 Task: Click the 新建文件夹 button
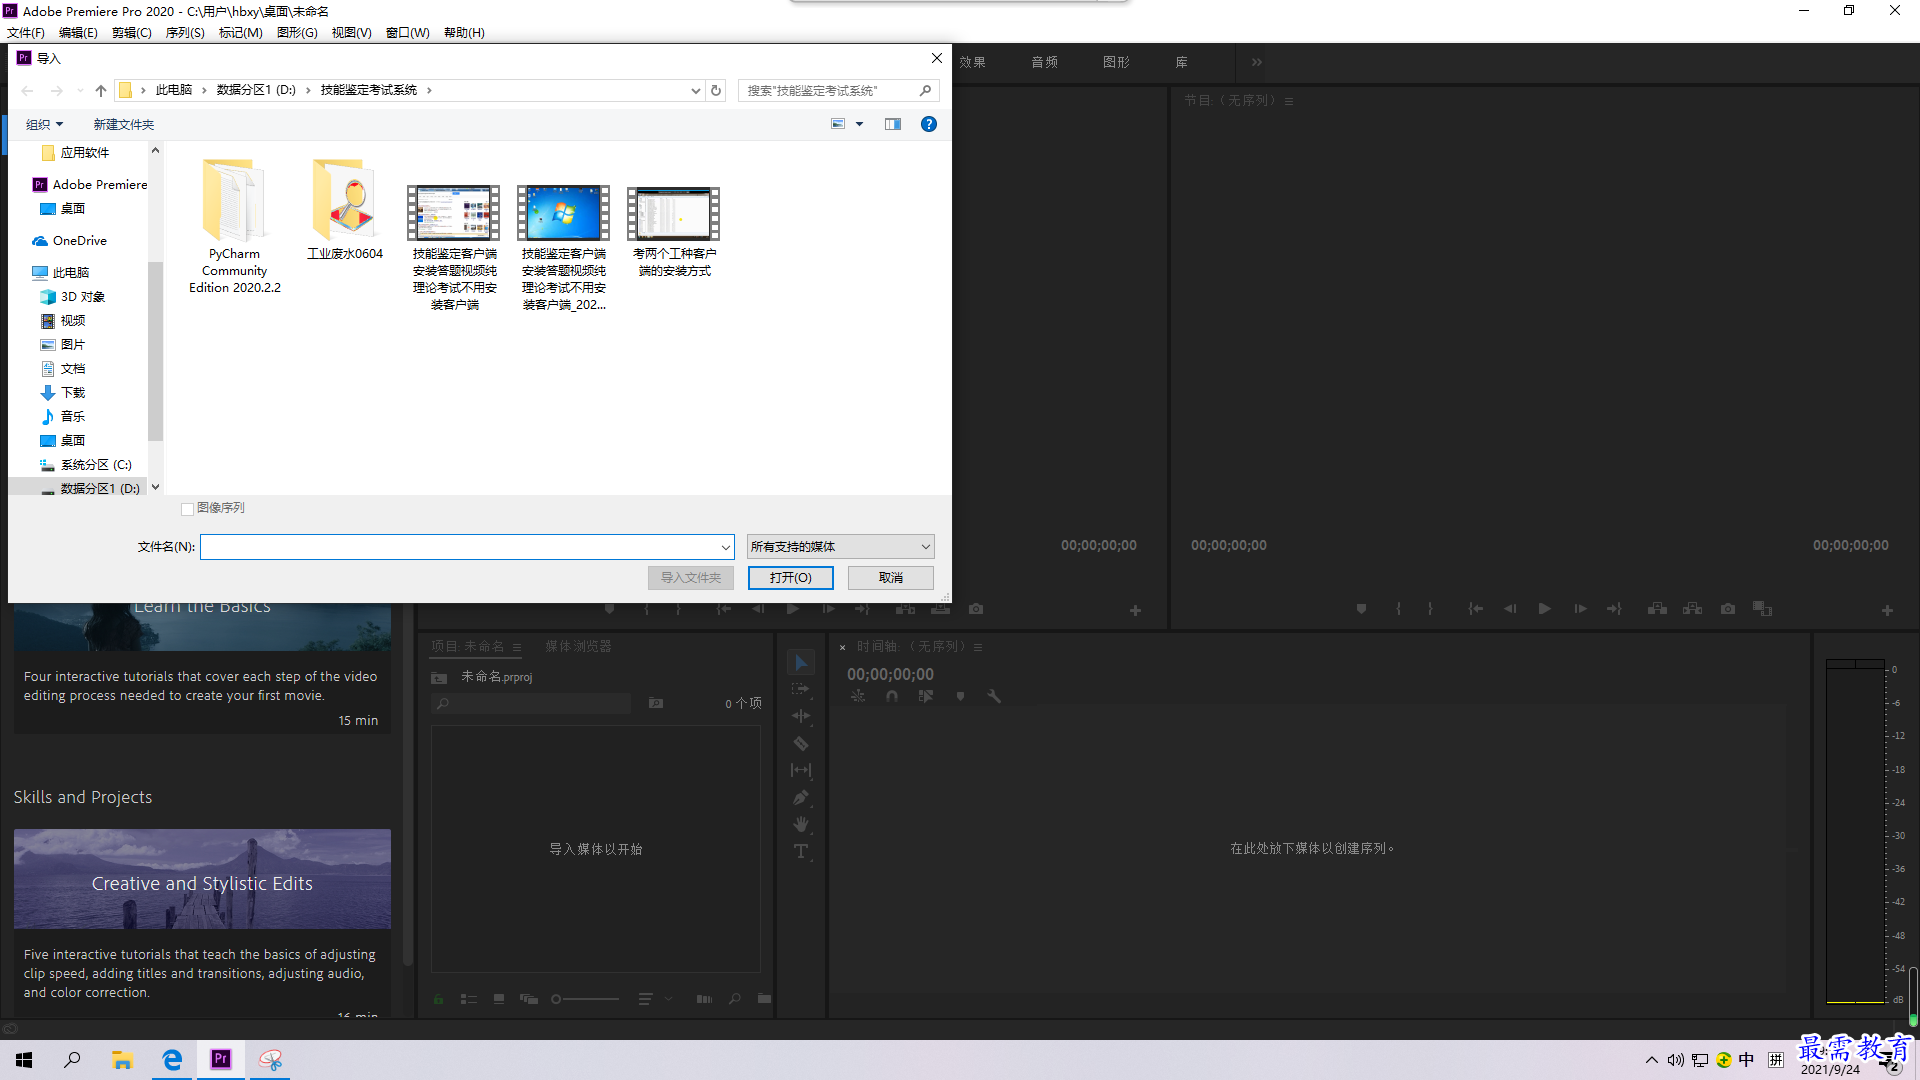click(x=124, y=125)
